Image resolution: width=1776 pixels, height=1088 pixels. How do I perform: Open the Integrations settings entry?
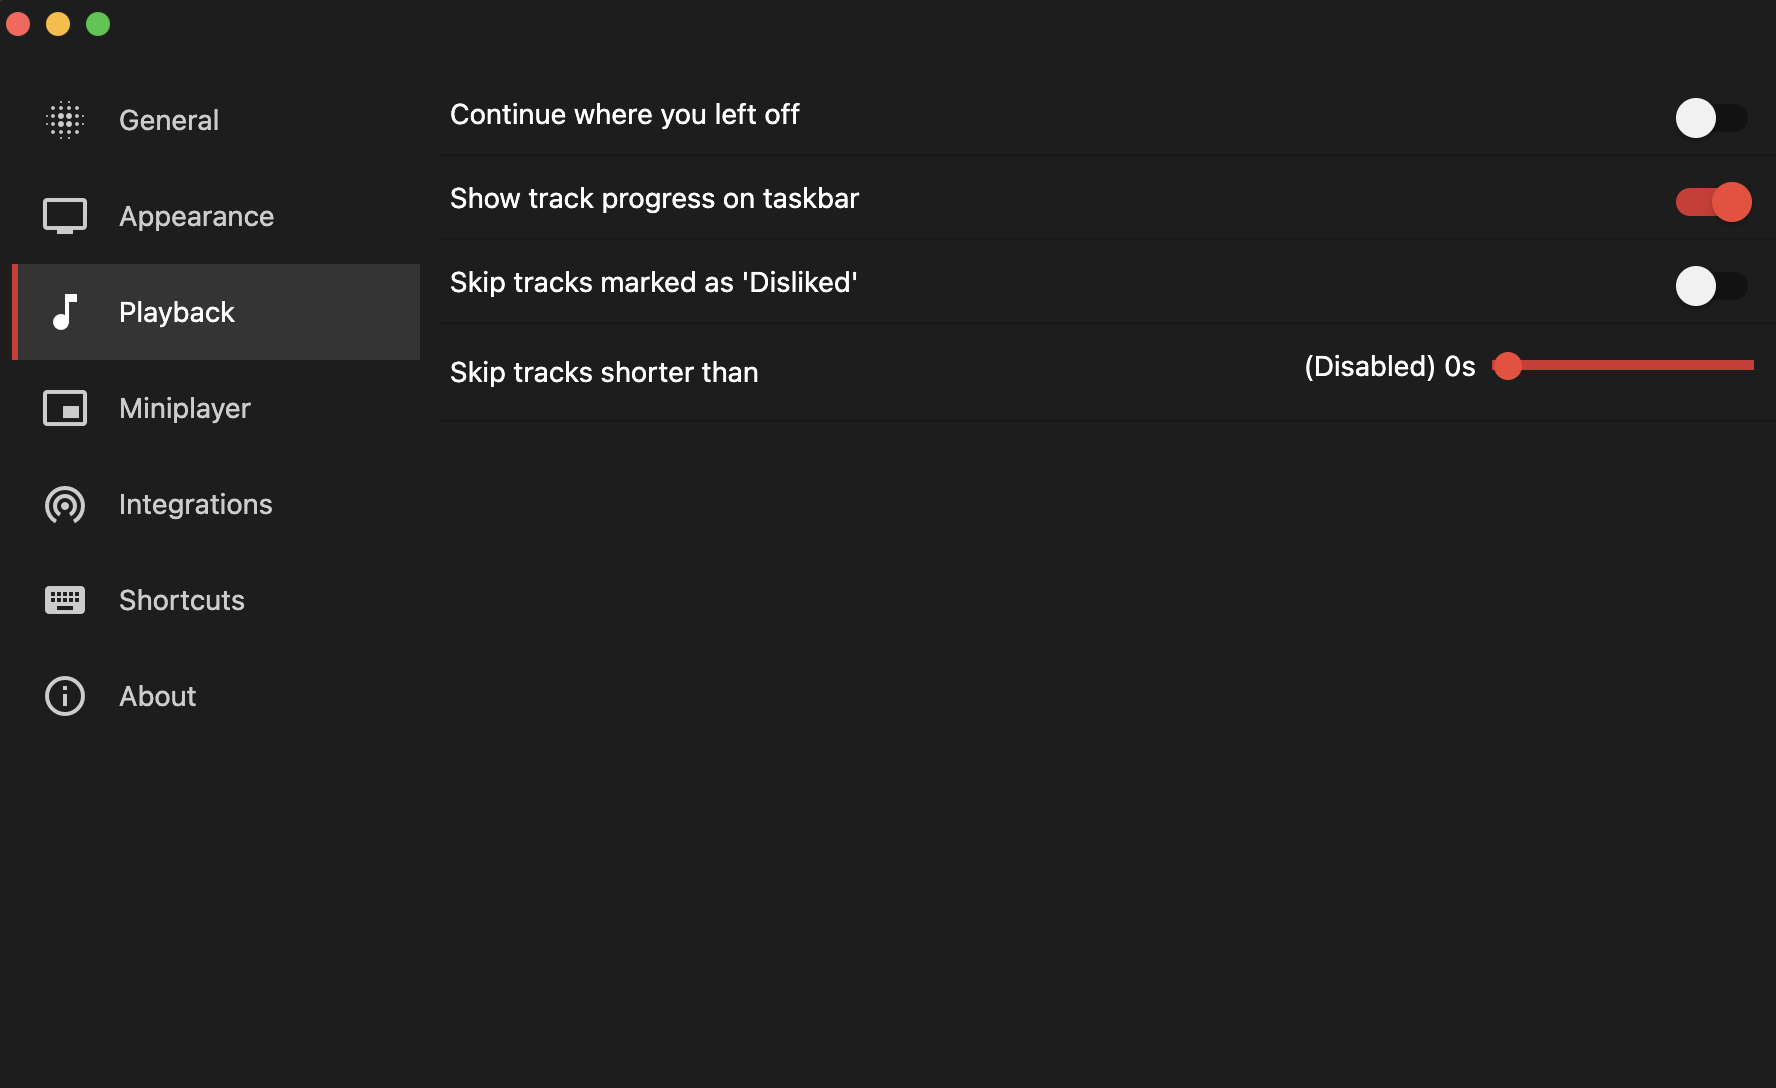(x=195, y=504)
